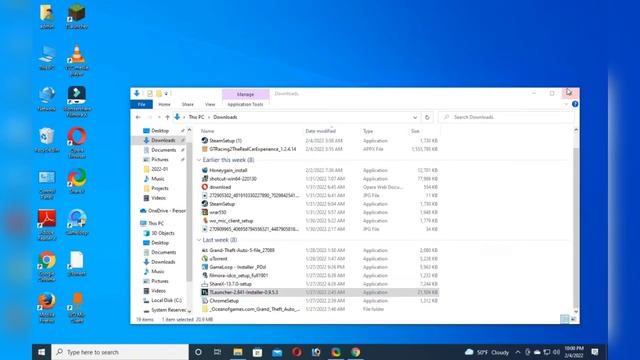The width and height of the screenshot is (640, 360).
Task: Switch to the View ribbon tab
Action: coord(210,104)
